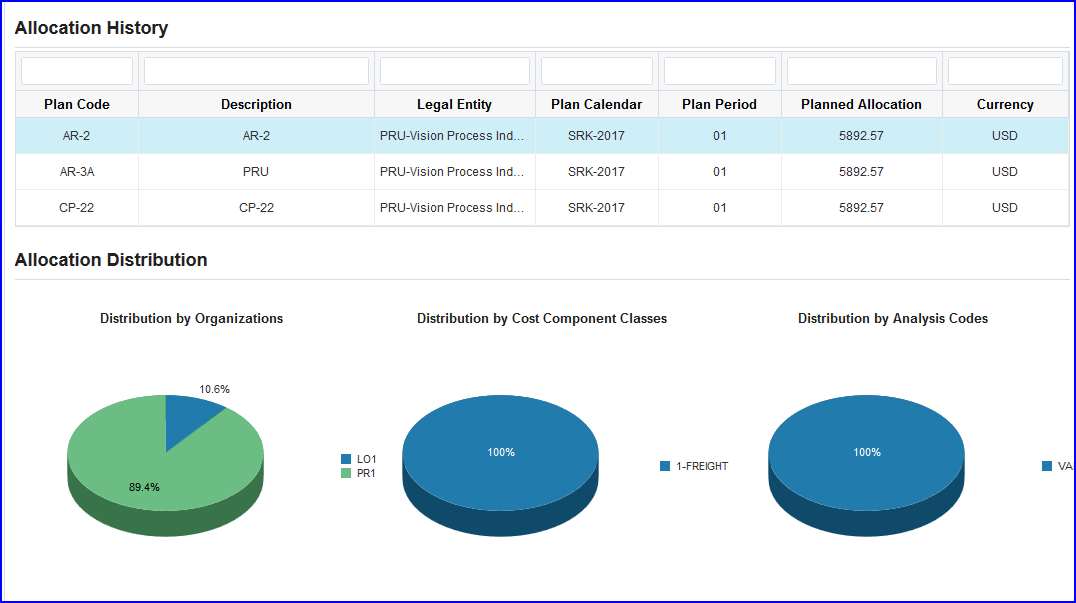The image size is (1076, 603).
Task: Click SRK-2017 in the AR-2 row
Action: (596, 136)
